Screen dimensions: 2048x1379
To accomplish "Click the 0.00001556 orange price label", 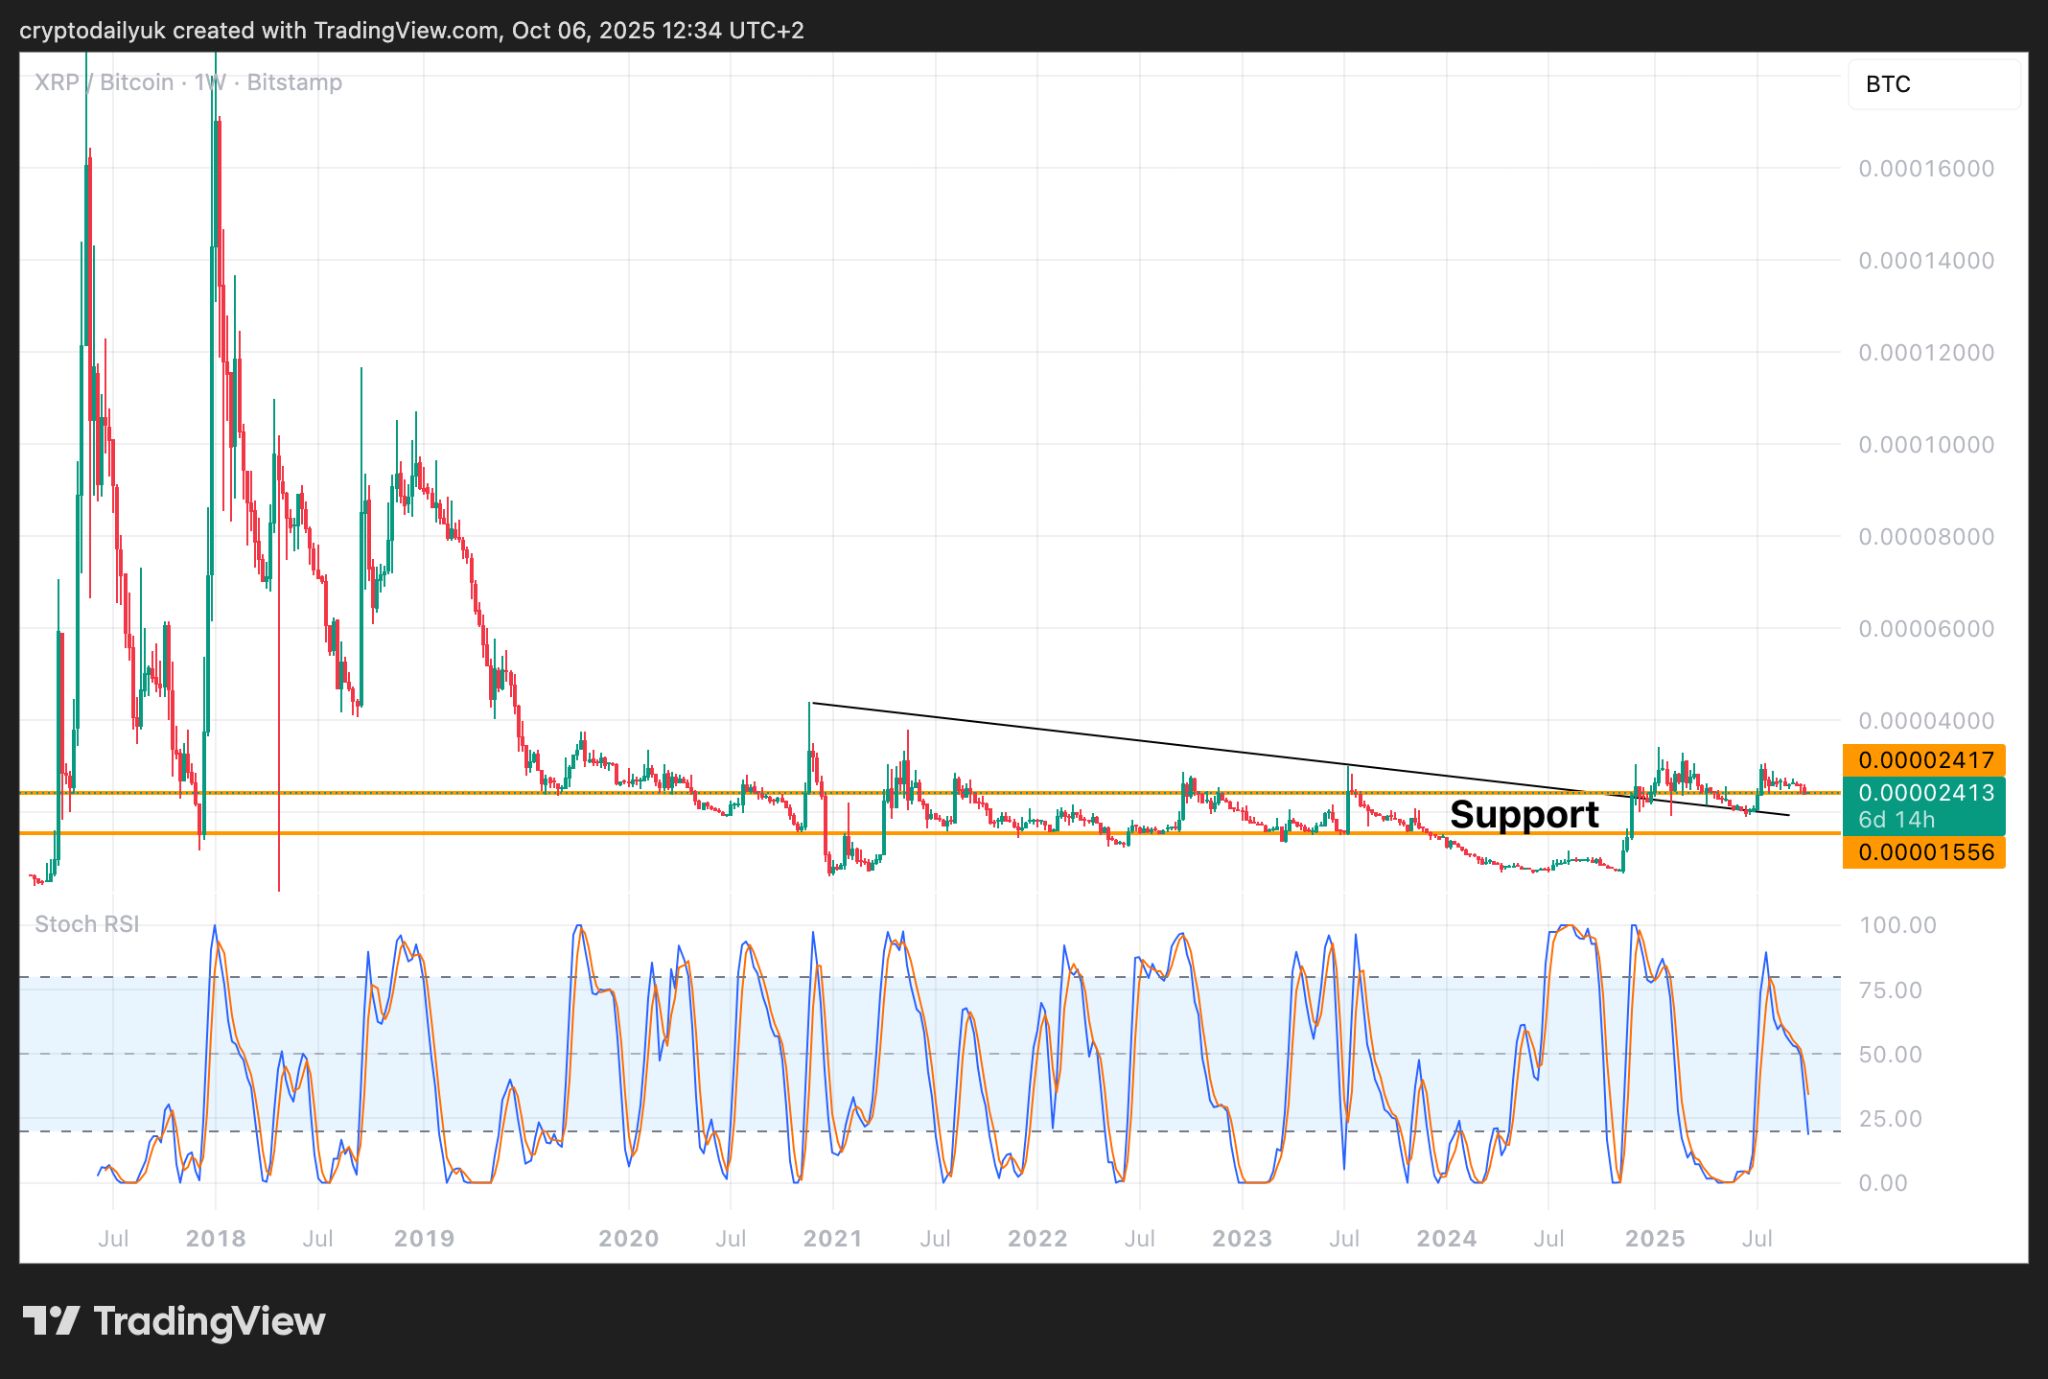I will [x=1925, y=852].
